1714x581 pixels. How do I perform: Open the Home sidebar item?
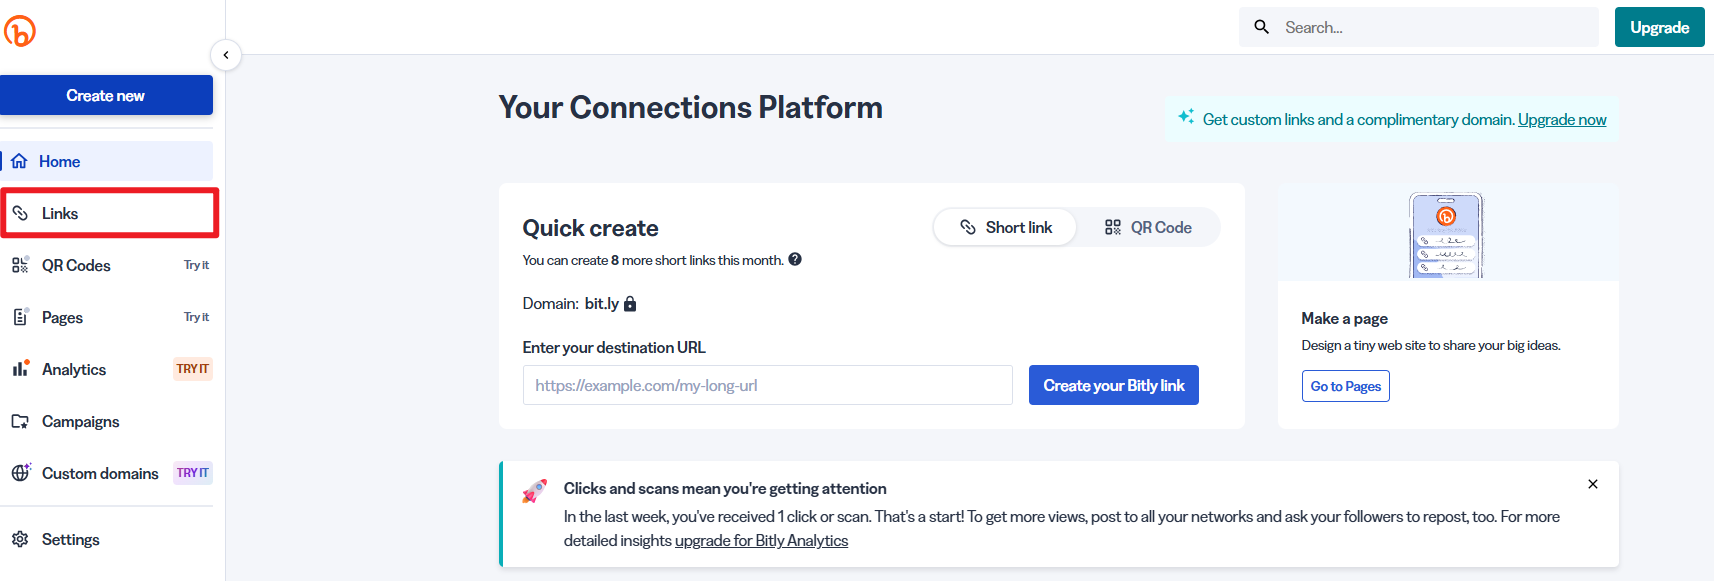[106, 161]
